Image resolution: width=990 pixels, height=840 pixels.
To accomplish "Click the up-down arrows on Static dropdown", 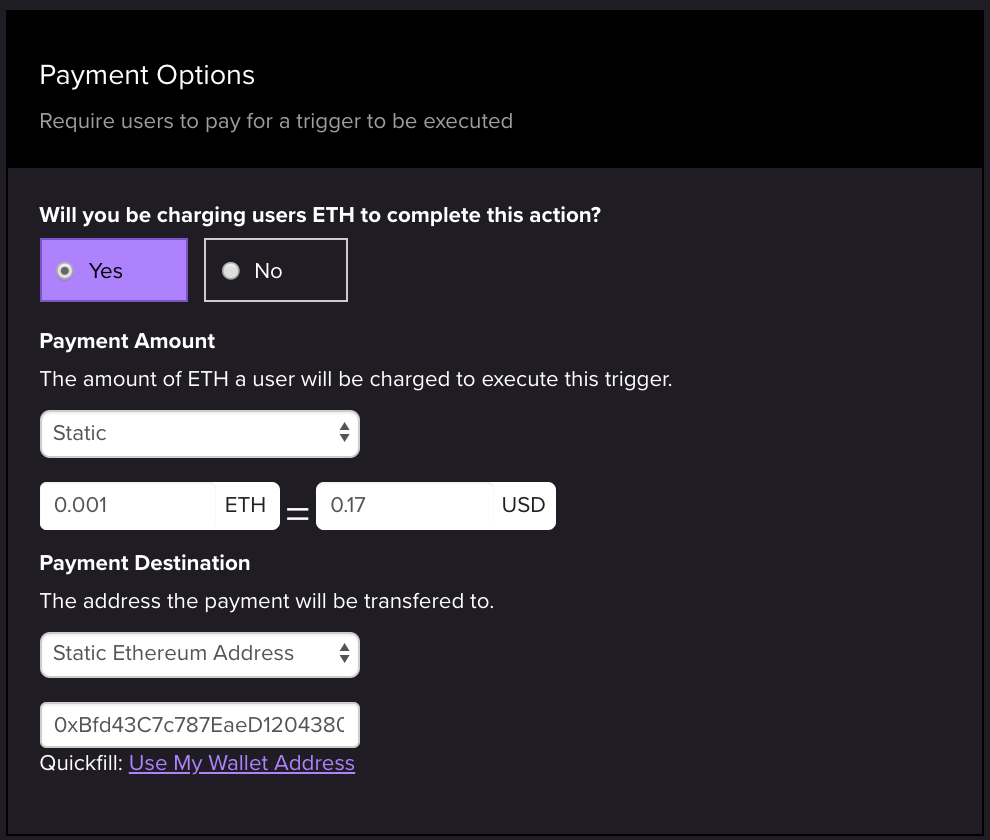I will pos(344,433).
